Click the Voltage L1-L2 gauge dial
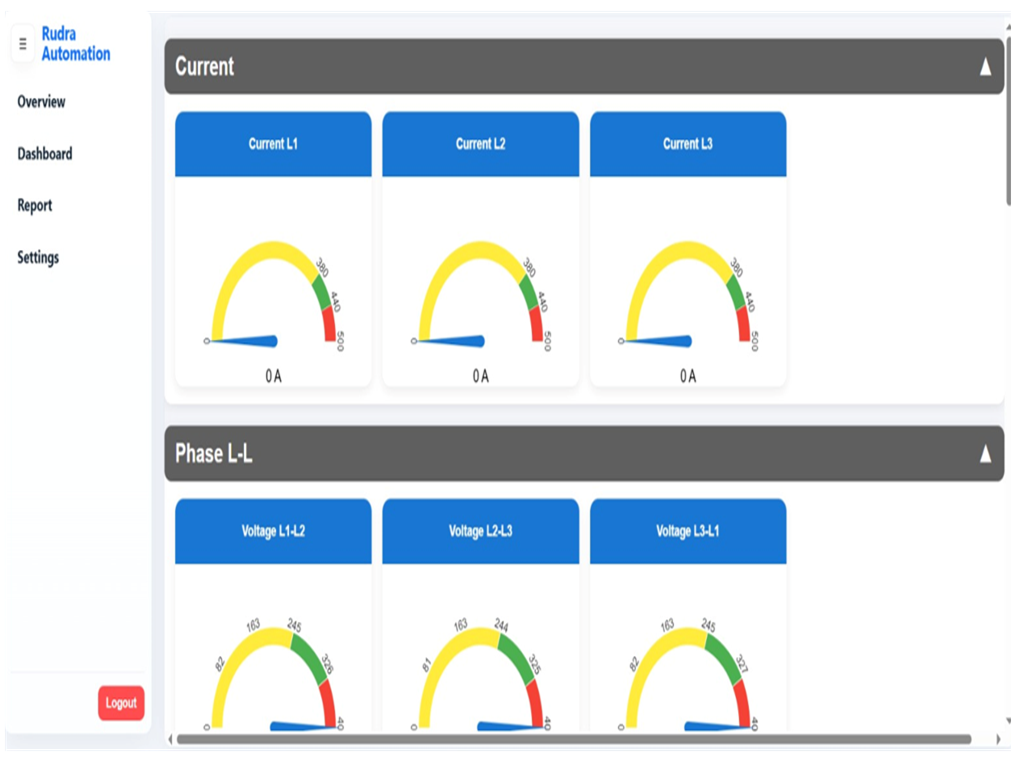Screen dimensions: 1024x768 (x=274, y=676)
